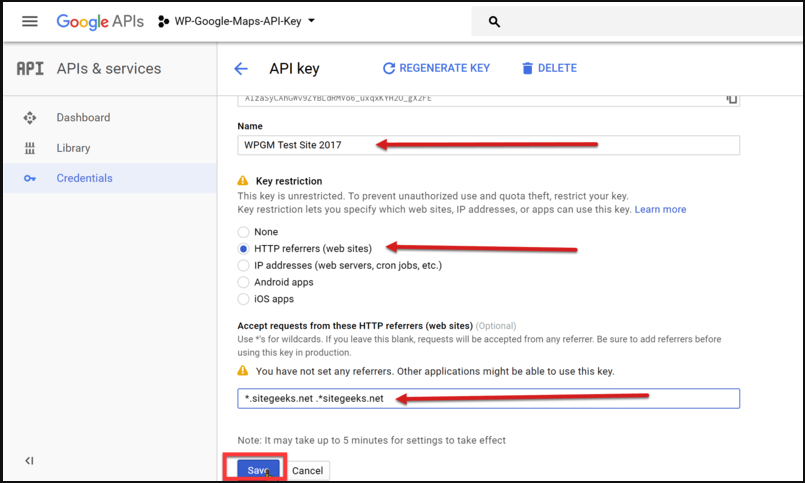Click the Delete button
Image resolution: width=805 pixels, height=483 pixels.
pos(549,68)
